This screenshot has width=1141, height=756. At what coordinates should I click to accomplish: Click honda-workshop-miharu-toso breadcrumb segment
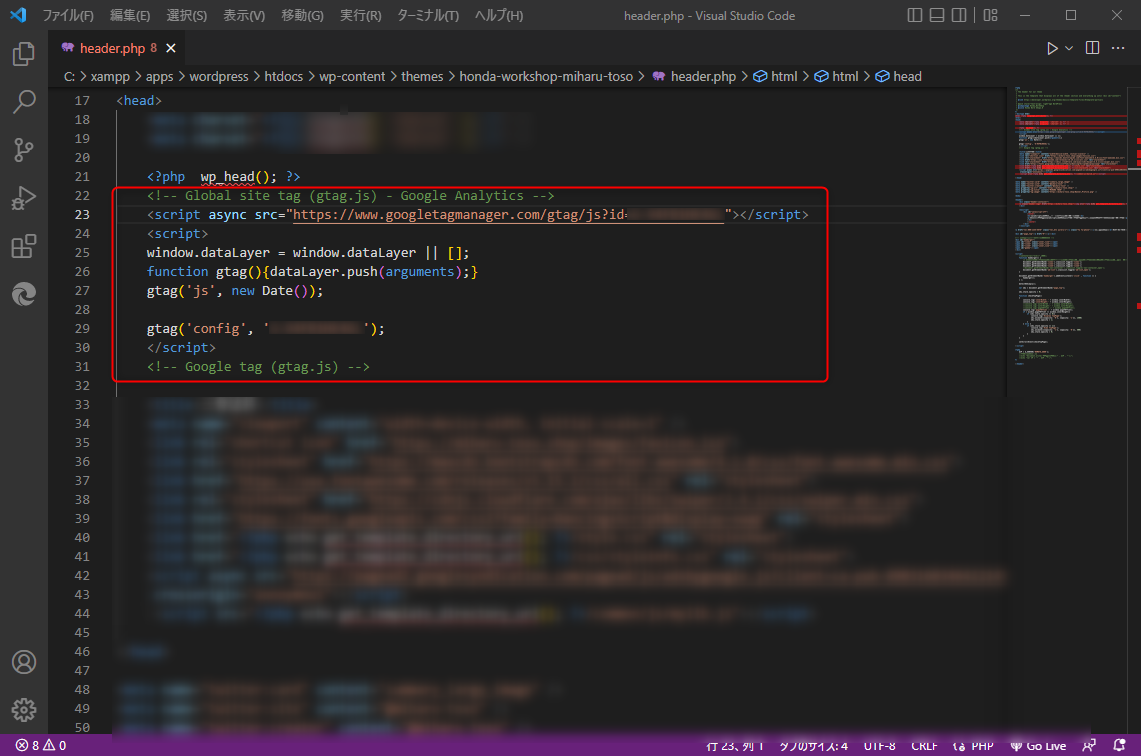(546, 76)
